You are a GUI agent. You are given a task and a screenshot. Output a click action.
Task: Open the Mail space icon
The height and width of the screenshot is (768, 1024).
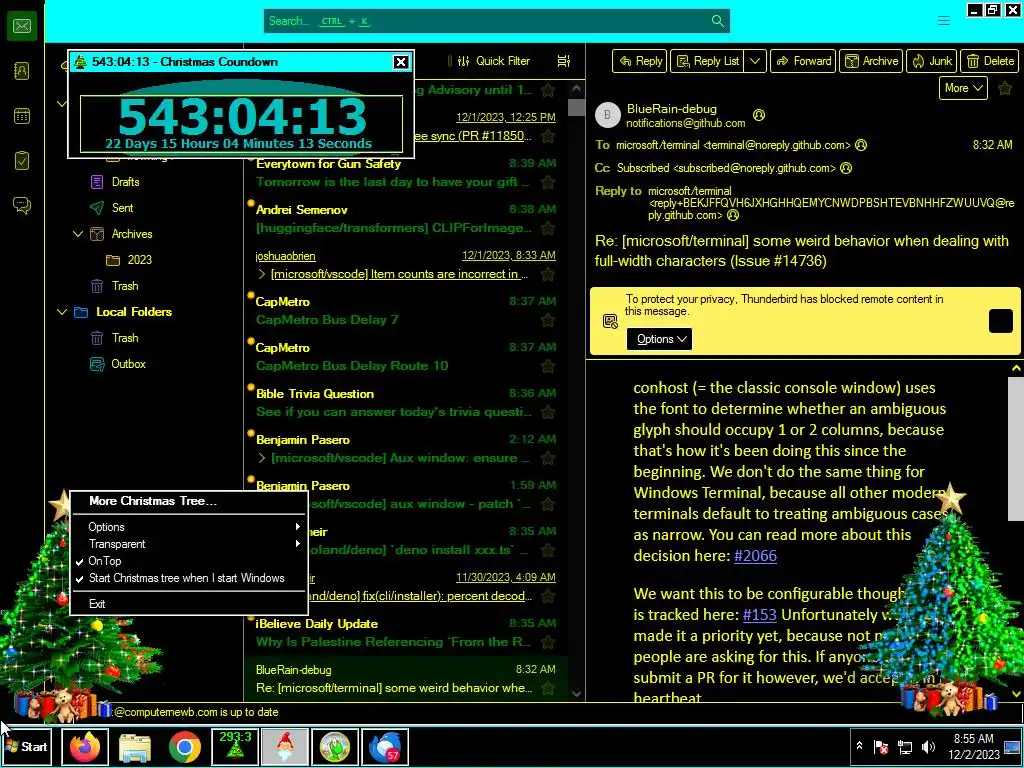pyautogui.click(x=22, y=26)
